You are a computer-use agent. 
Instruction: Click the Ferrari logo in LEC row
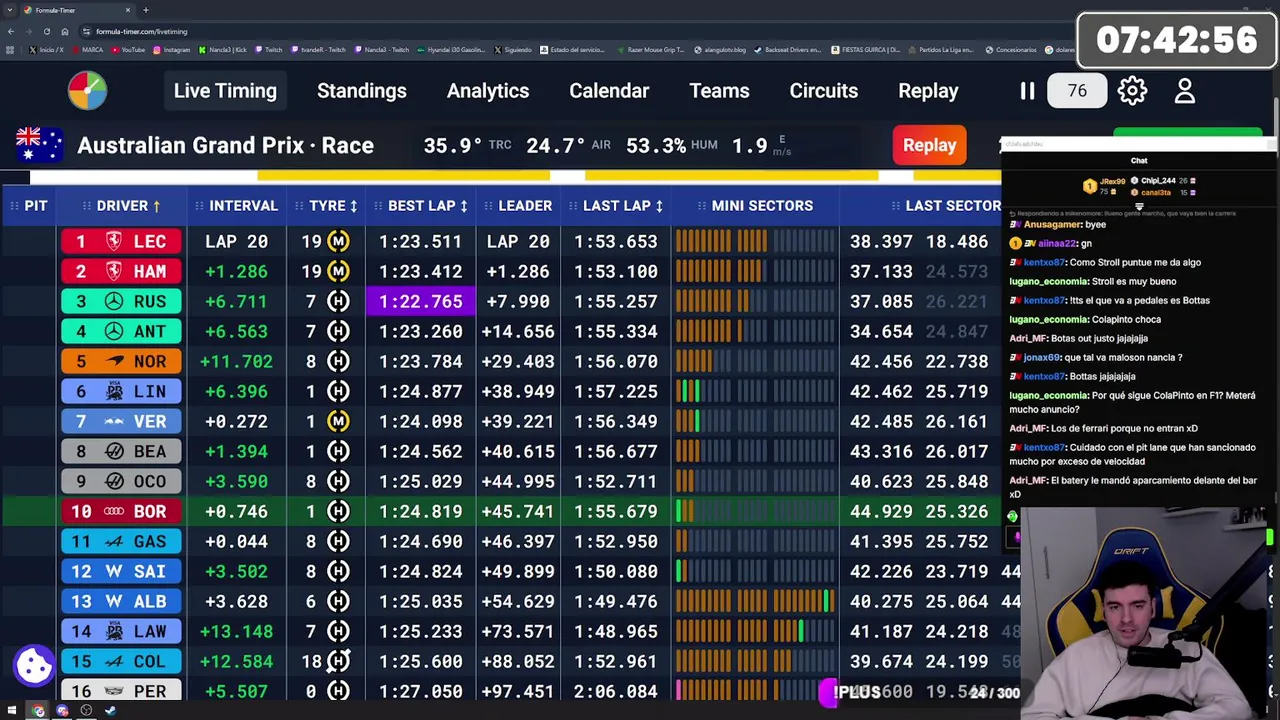[x=114, y=241]
